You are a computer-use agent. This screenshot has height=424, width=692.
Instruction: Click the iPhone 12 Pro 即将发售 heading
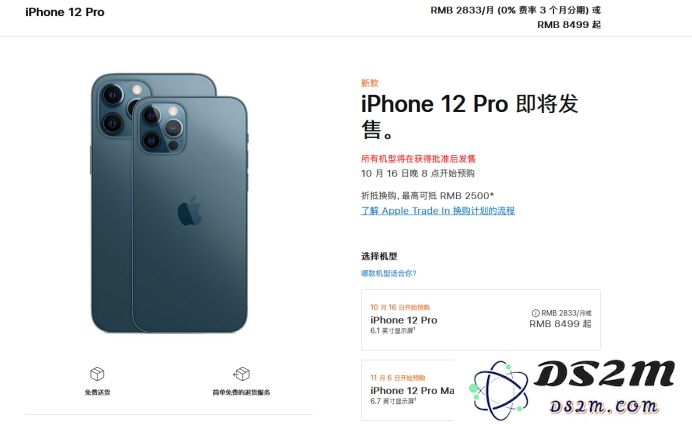pos(470,117)
